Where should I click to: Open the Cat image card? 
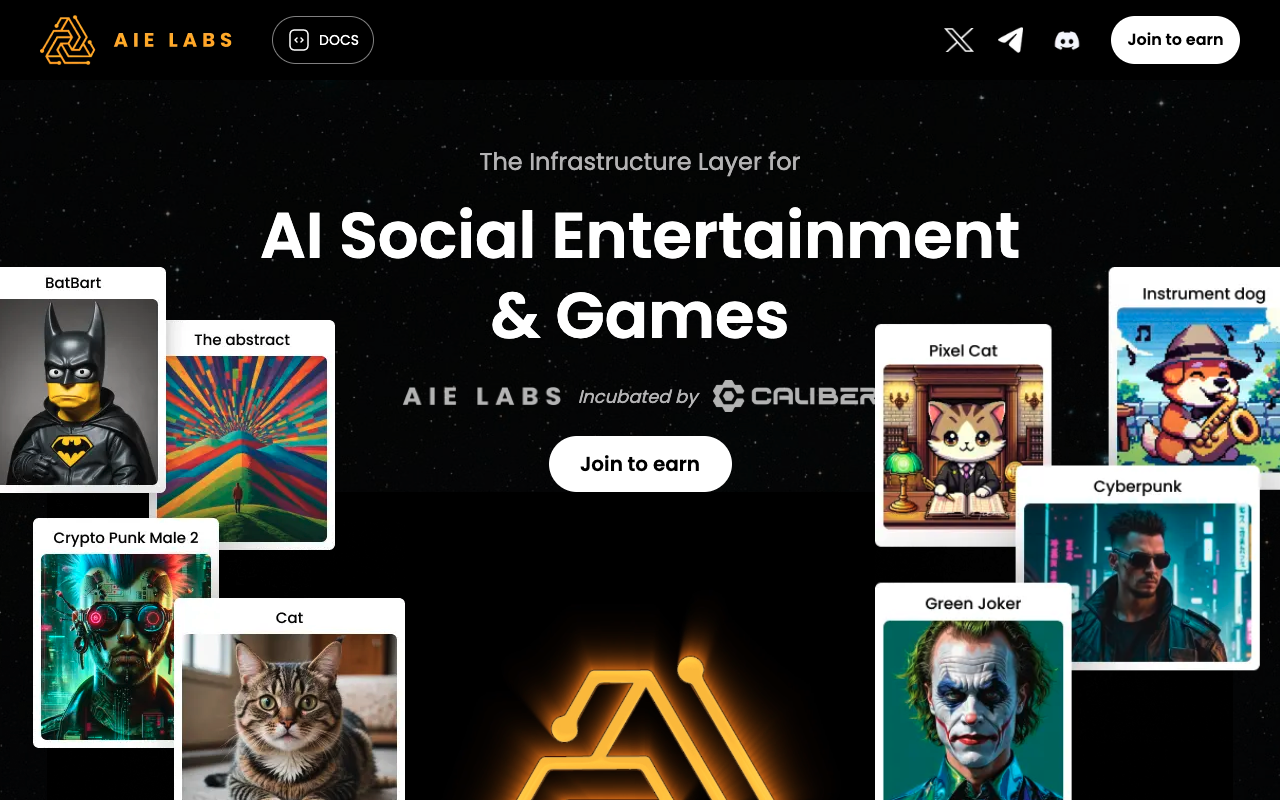(x=290, y=699)
